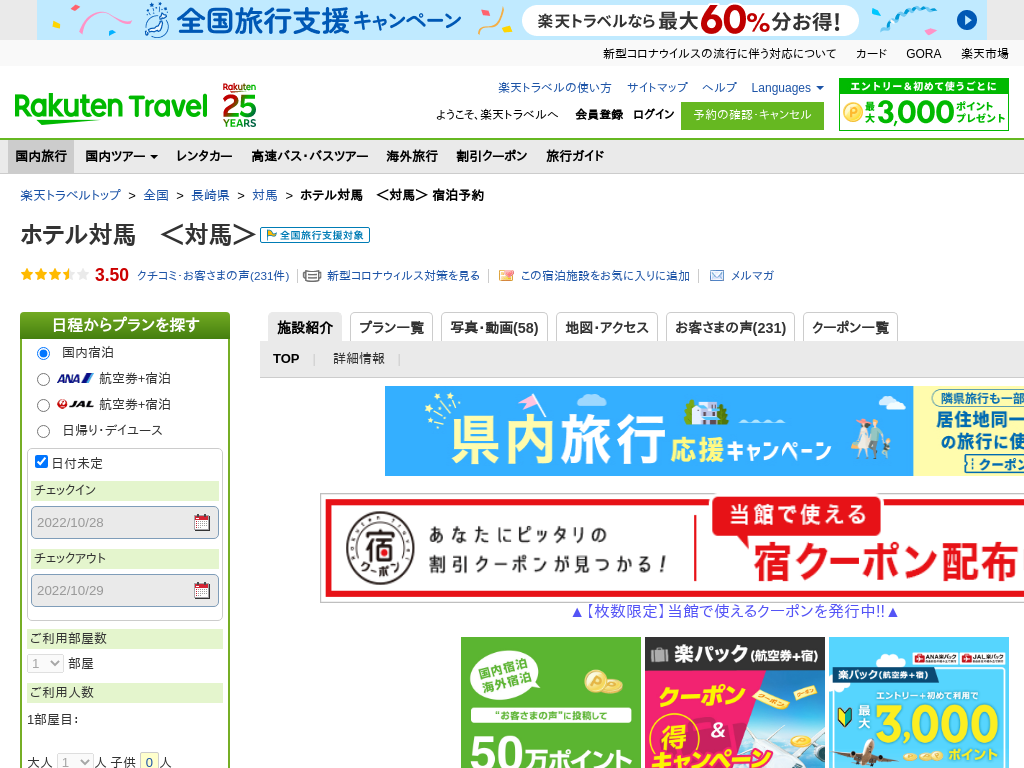
Task: Switch to the 施設紹介 tab
Action: (x=305, y=327)
